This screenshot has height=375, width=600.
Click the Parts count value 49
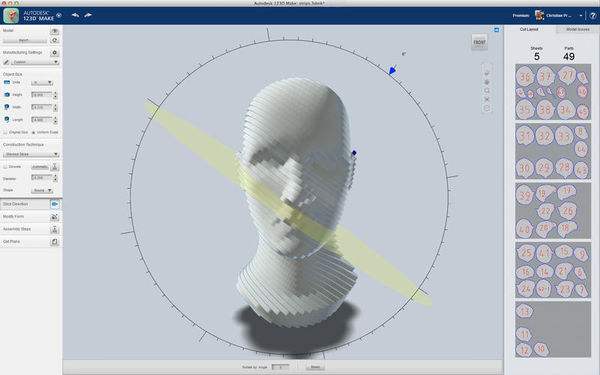coord(569,57)
